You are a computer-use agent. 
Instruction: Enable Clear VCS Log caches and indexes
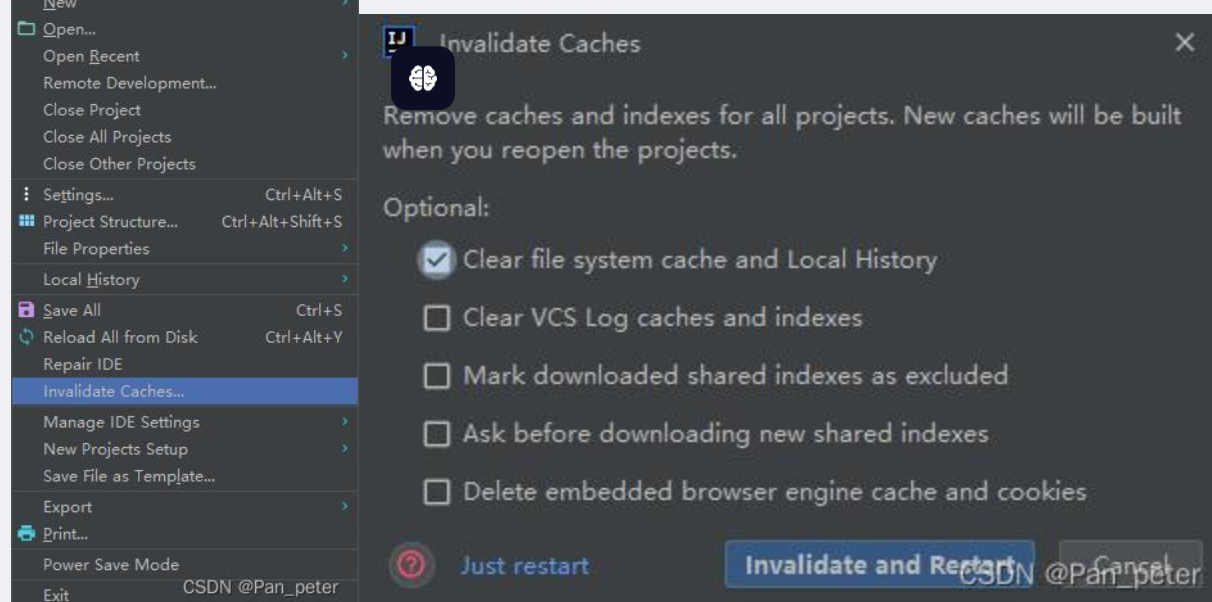[x=437, y=318]
